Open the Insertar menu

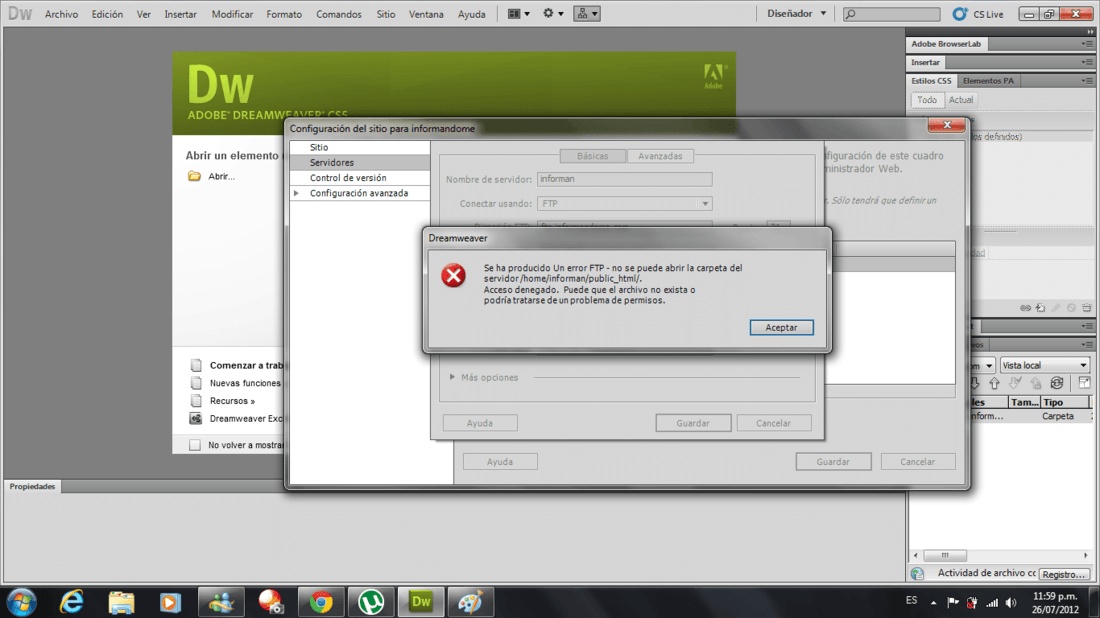click(180, 14)
